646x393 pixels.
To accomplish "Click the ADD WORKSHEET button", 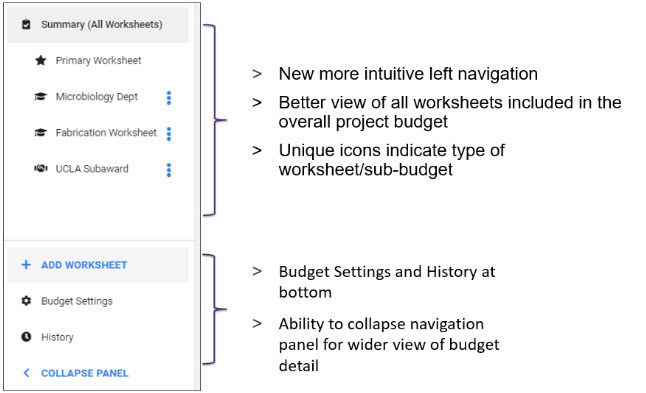I will (98, 265).
